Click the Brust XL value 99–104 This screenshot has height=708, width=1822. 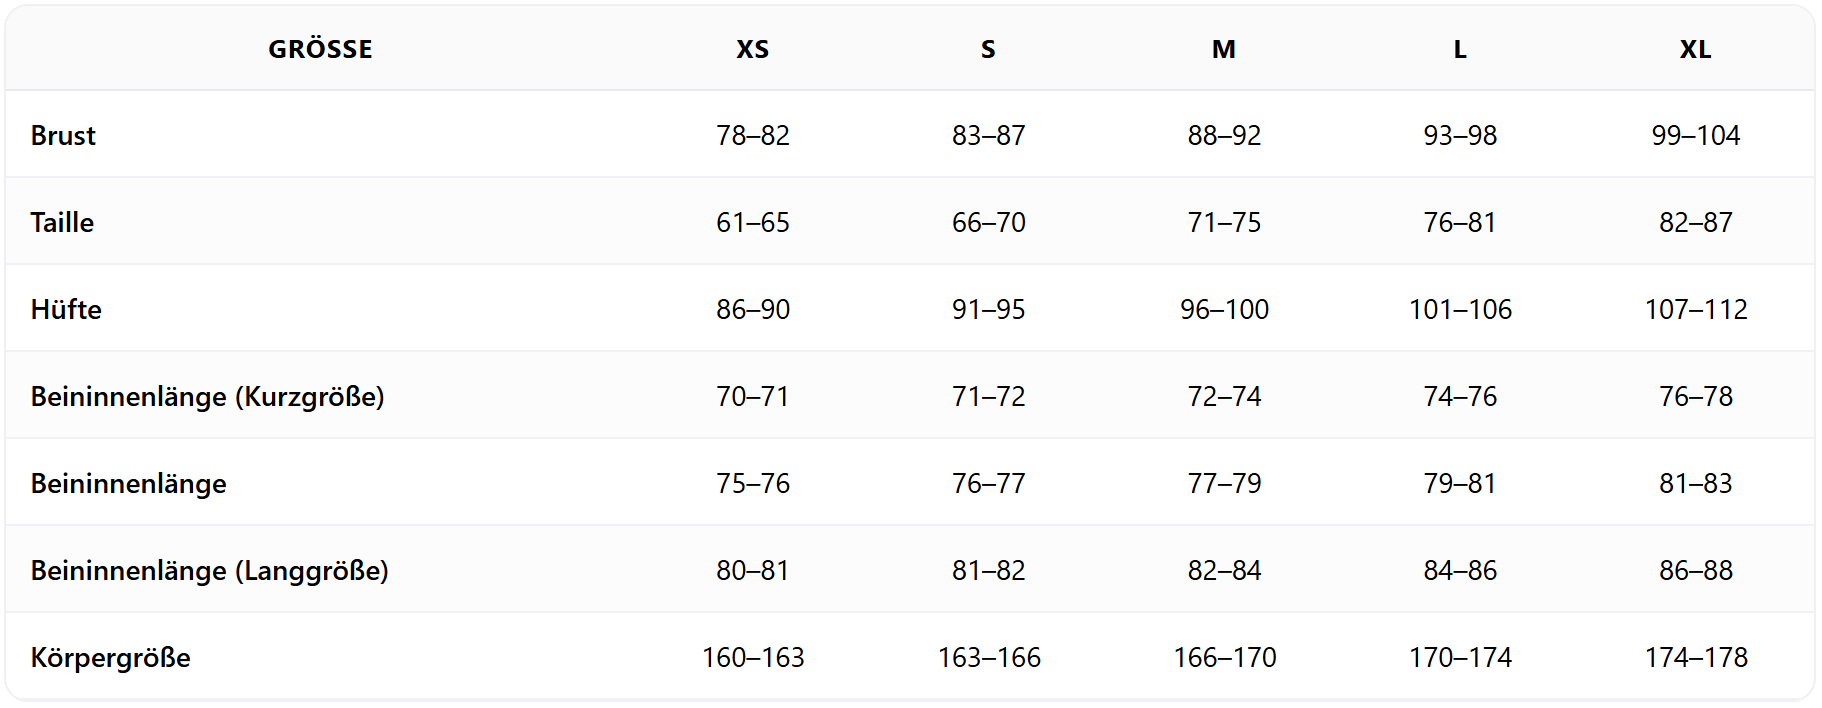click(x=1695, y=135)
